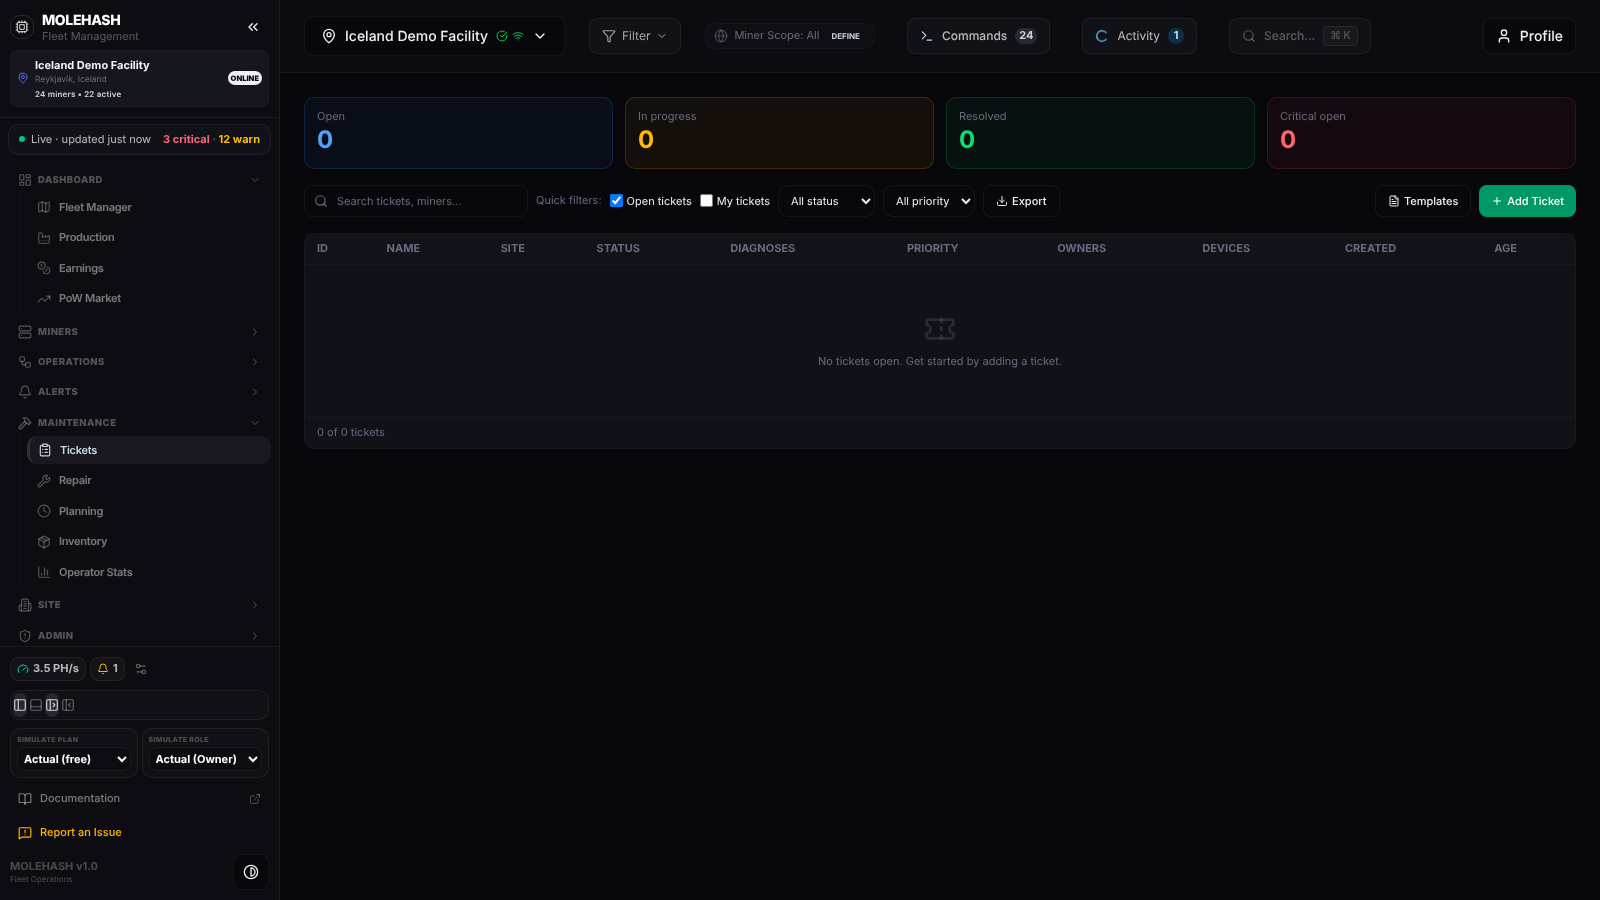The height and width of the screenshot is (900, 1600).
Task: Open the Inventory page
Action: click(x=149, y=542)
